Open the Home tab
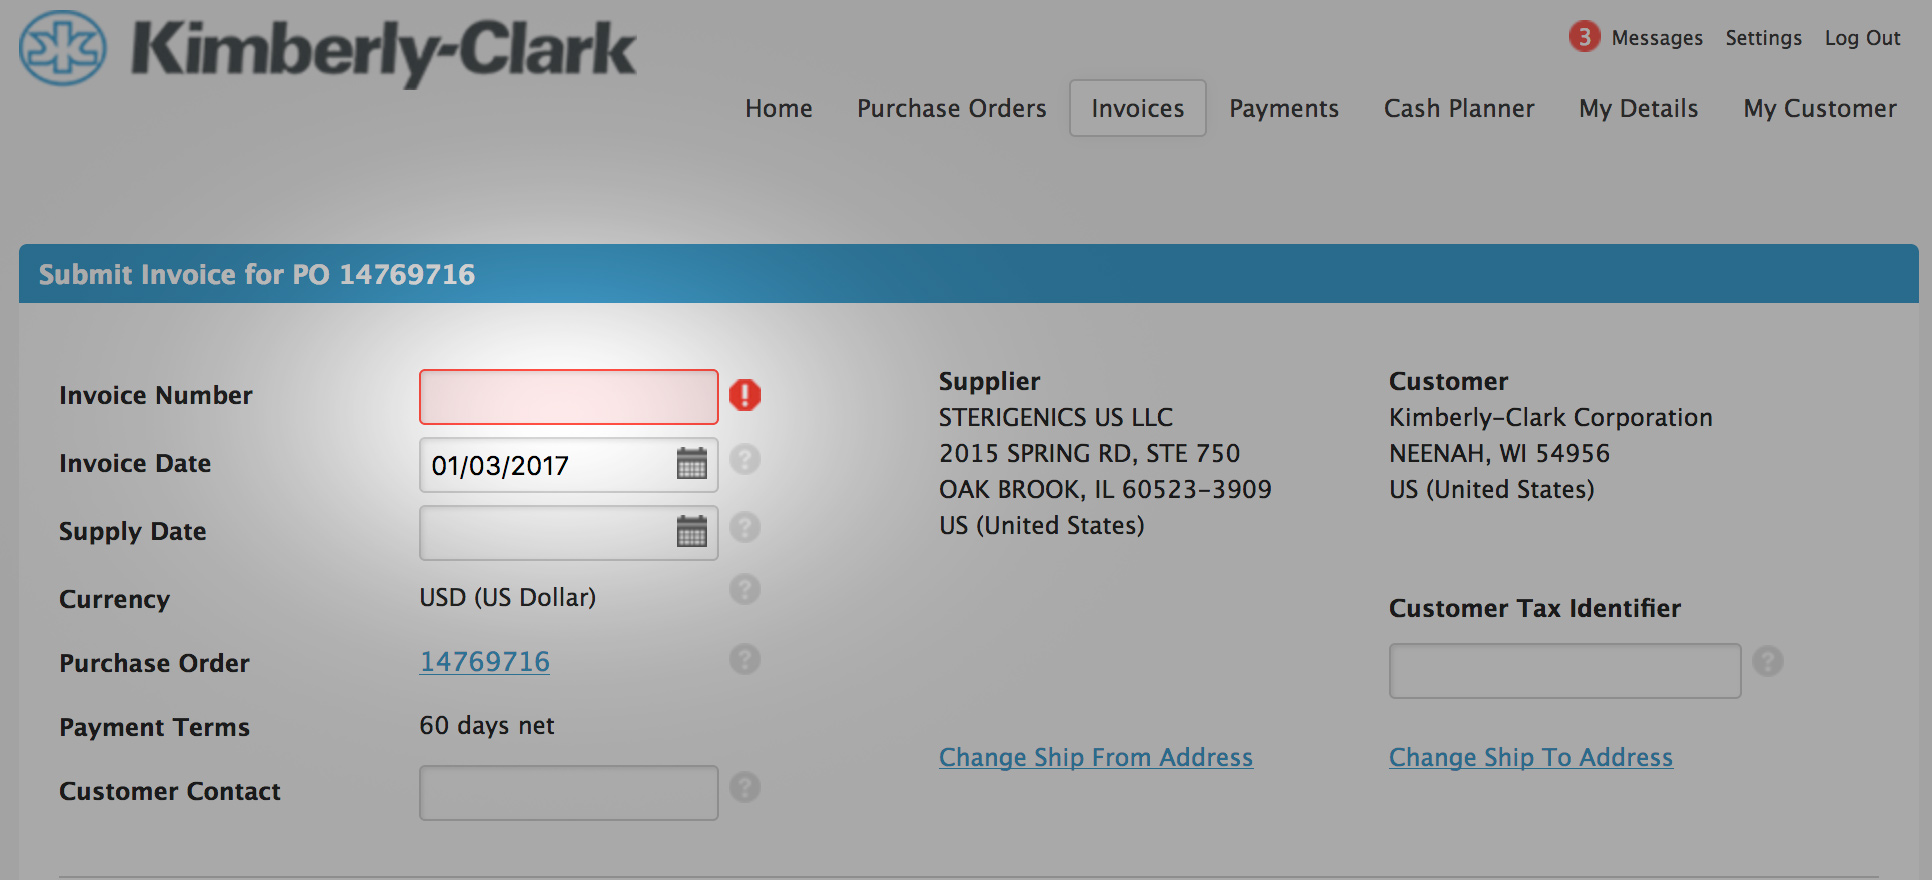The image size is (1932, 880). click(x=779, y=108)
